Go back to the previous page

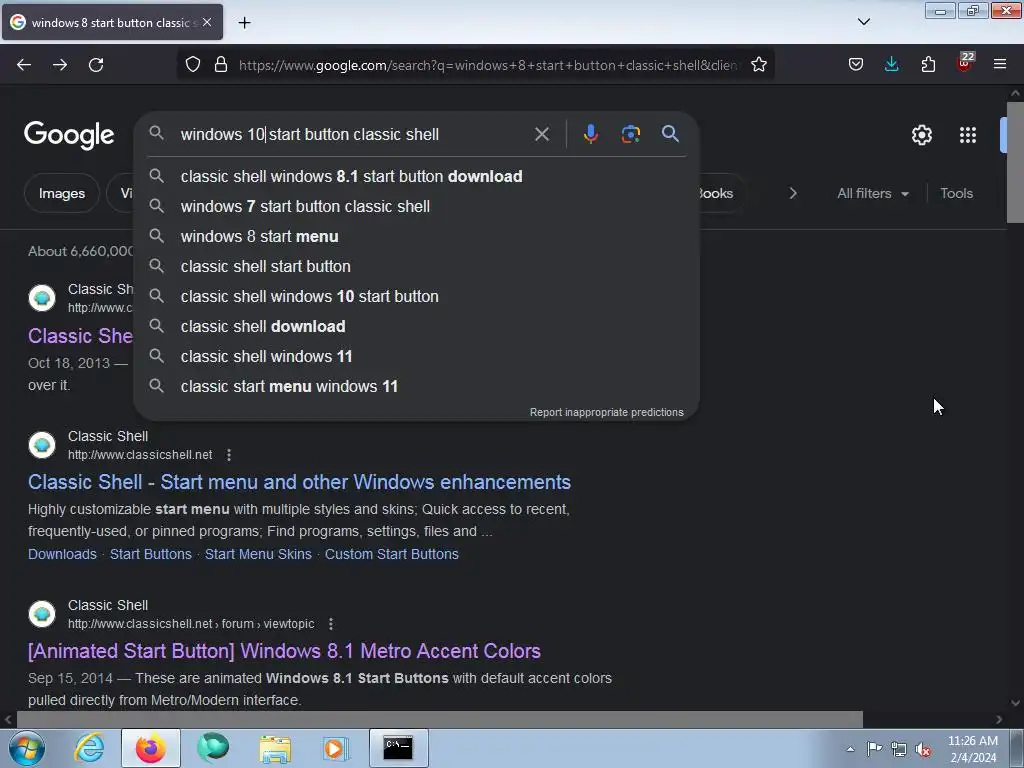[x=24, y=65]
